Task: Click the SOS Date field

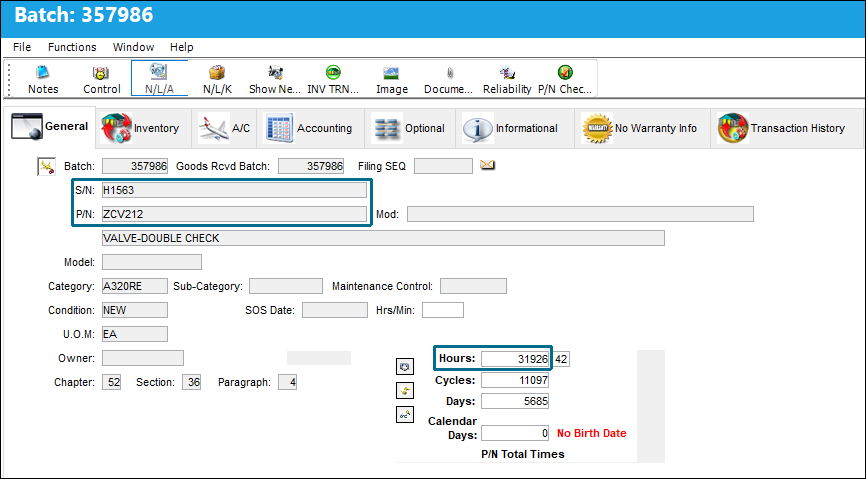Action: click(335, 310)
